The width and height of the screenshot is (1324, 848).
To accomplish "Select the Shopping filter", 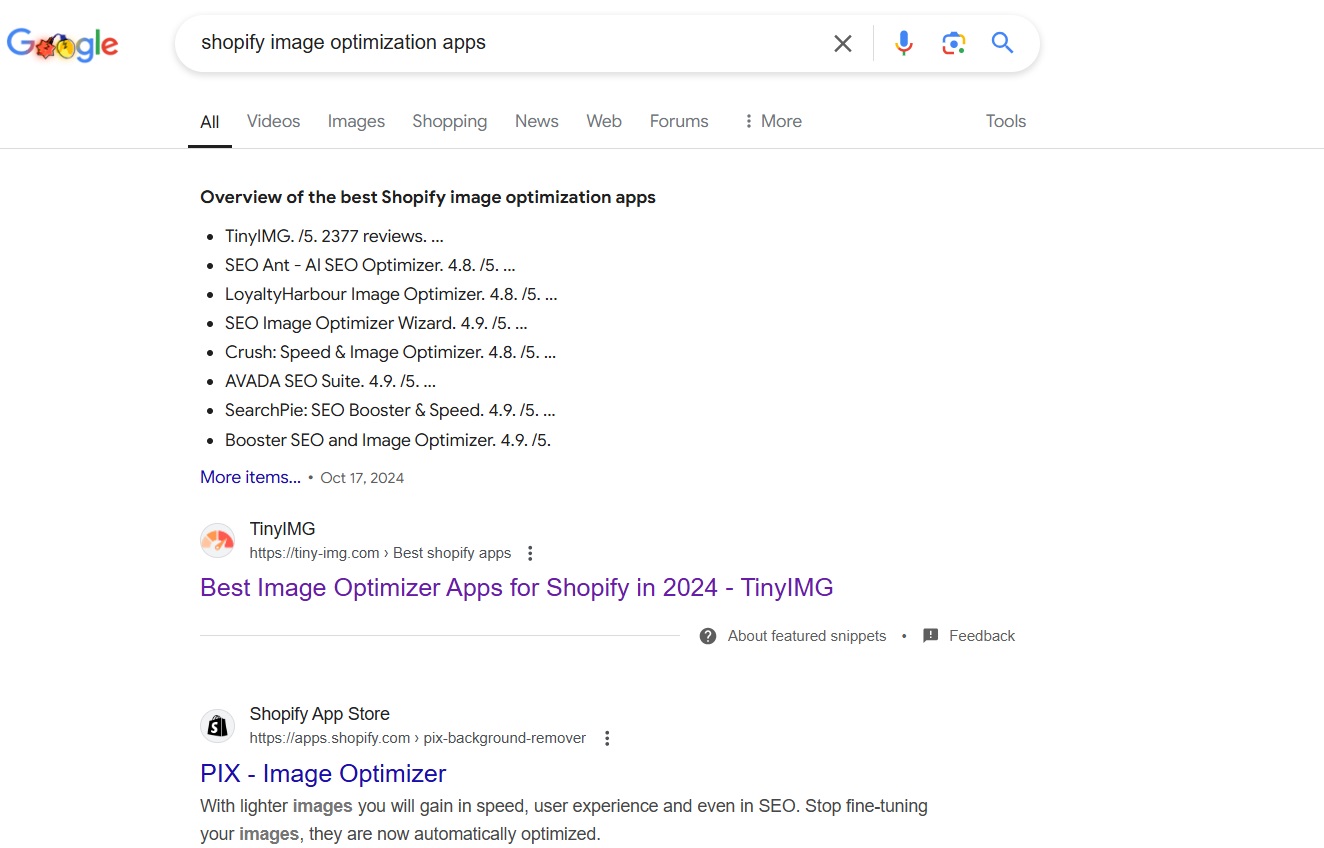I will click(449, 121).
